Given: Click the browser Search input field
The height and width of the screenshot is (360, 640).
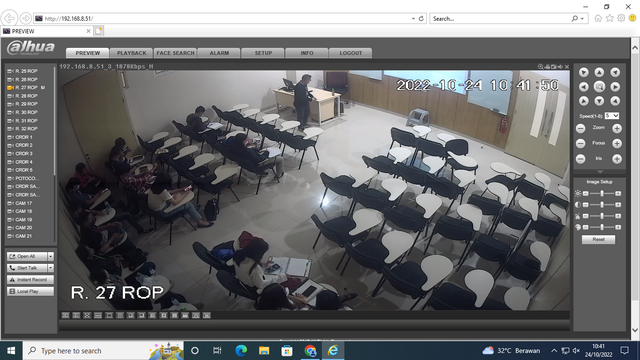Looking at the screenshot, I should (500, 18).
